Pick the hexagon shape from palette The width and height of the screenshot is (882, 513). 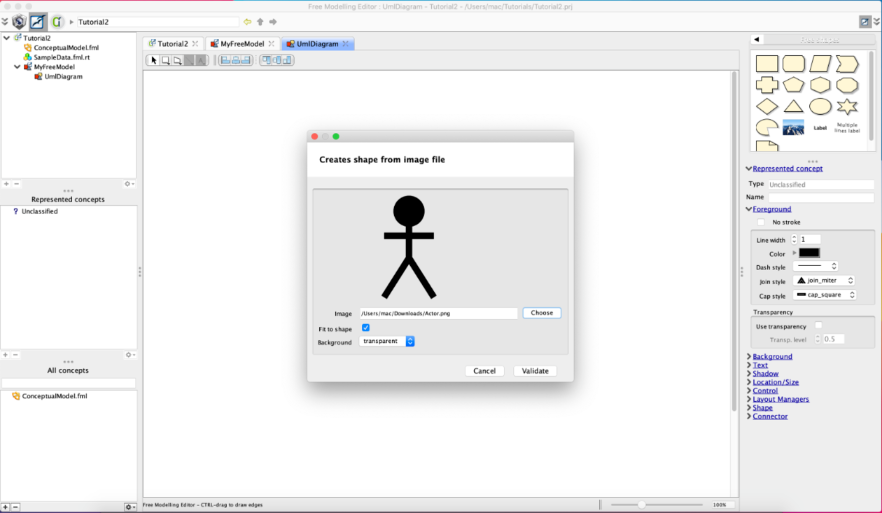click(820, 85)
